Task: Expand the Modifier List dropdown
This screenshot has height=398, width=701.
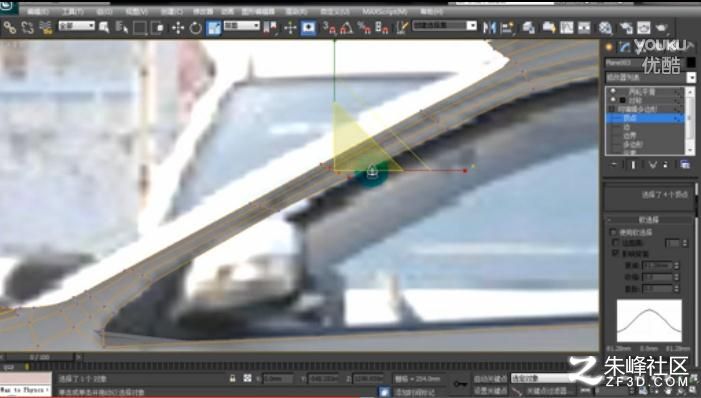Action: (650, 77)
